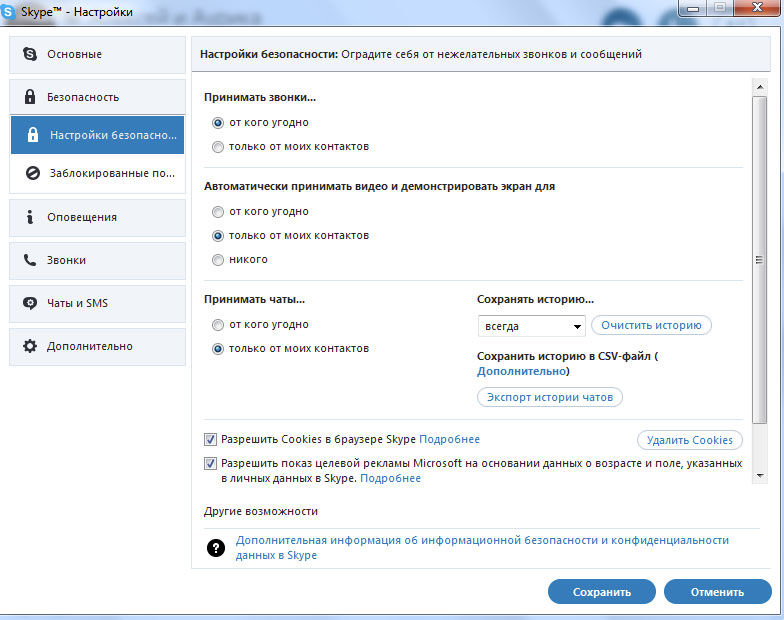Open the Безопасность settings section
The image size is (784, 620).
(x=98, y=97)
